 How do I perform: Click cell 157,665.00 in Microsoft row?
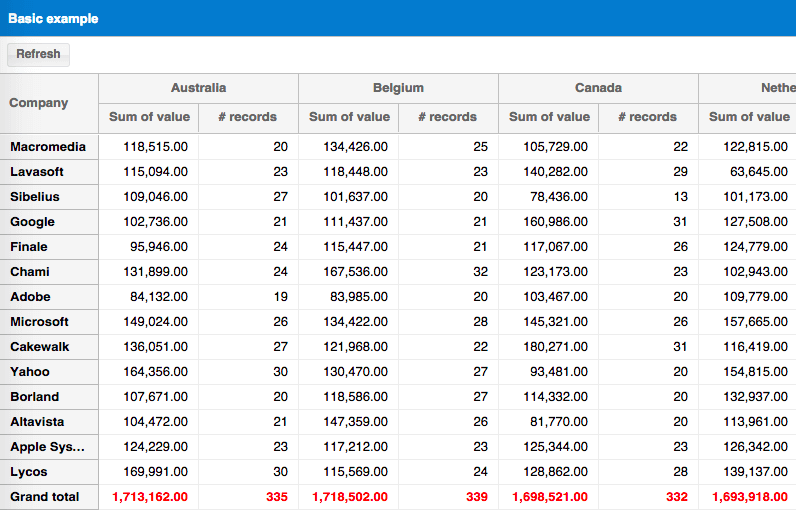pyautogui.click(x=748, y=322)
